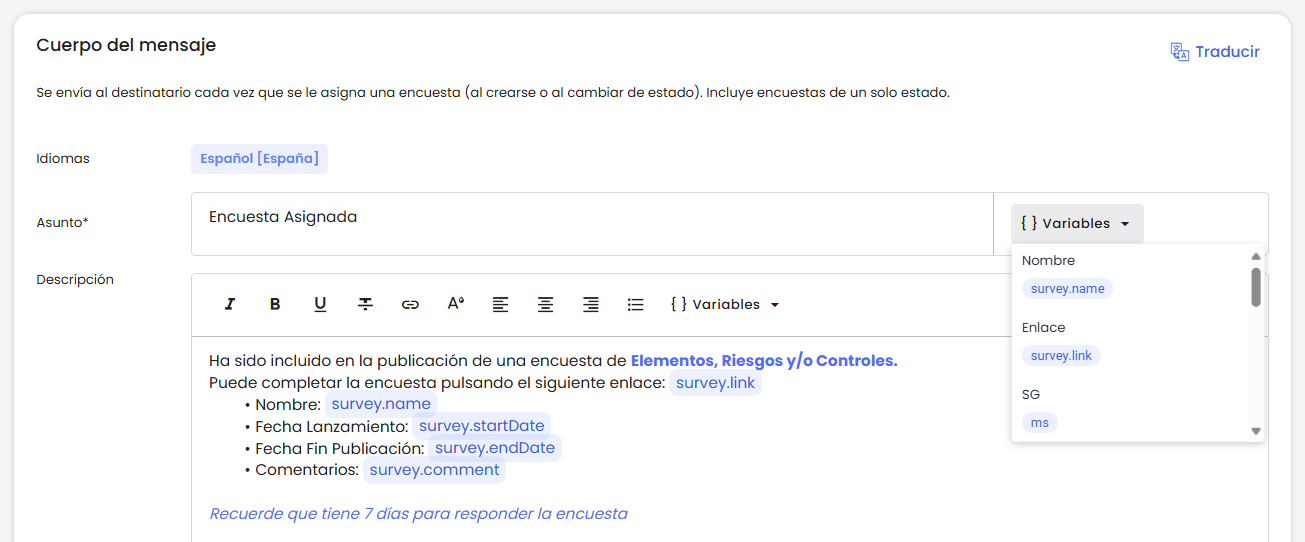
Task: Pick the ms variable under SG
Action: (1040, 423)
